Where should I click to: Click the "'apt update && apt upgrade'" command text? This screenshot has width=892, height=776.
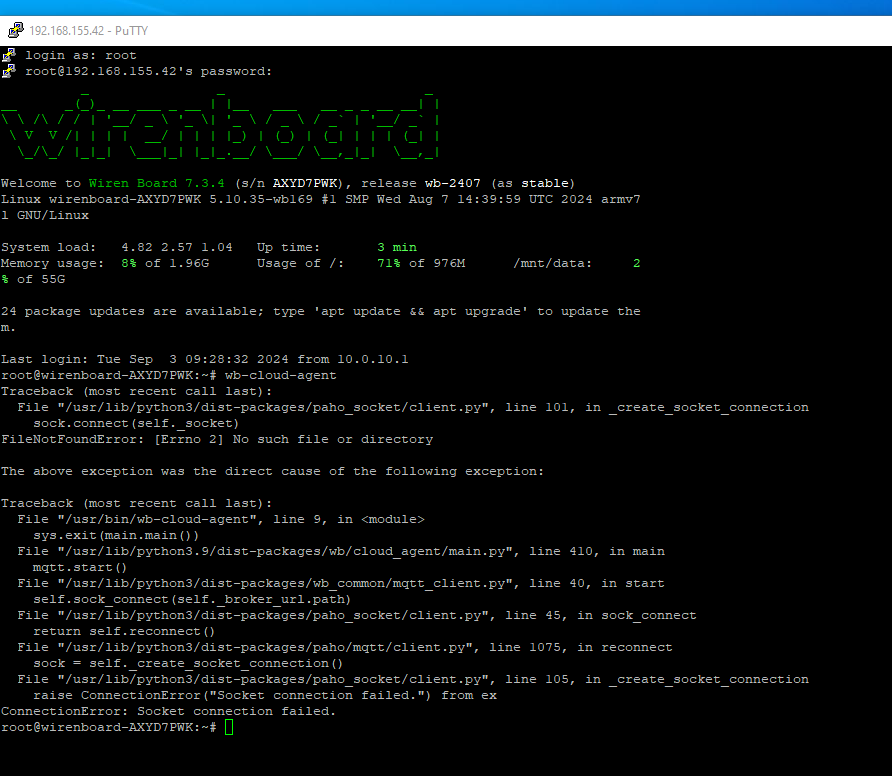coord(421,311)
